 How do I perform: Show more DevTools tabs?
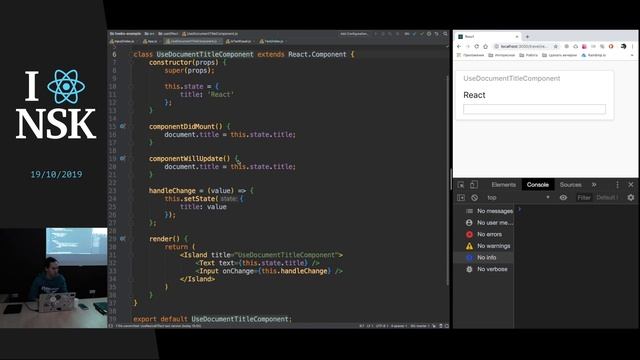point(594,185)
